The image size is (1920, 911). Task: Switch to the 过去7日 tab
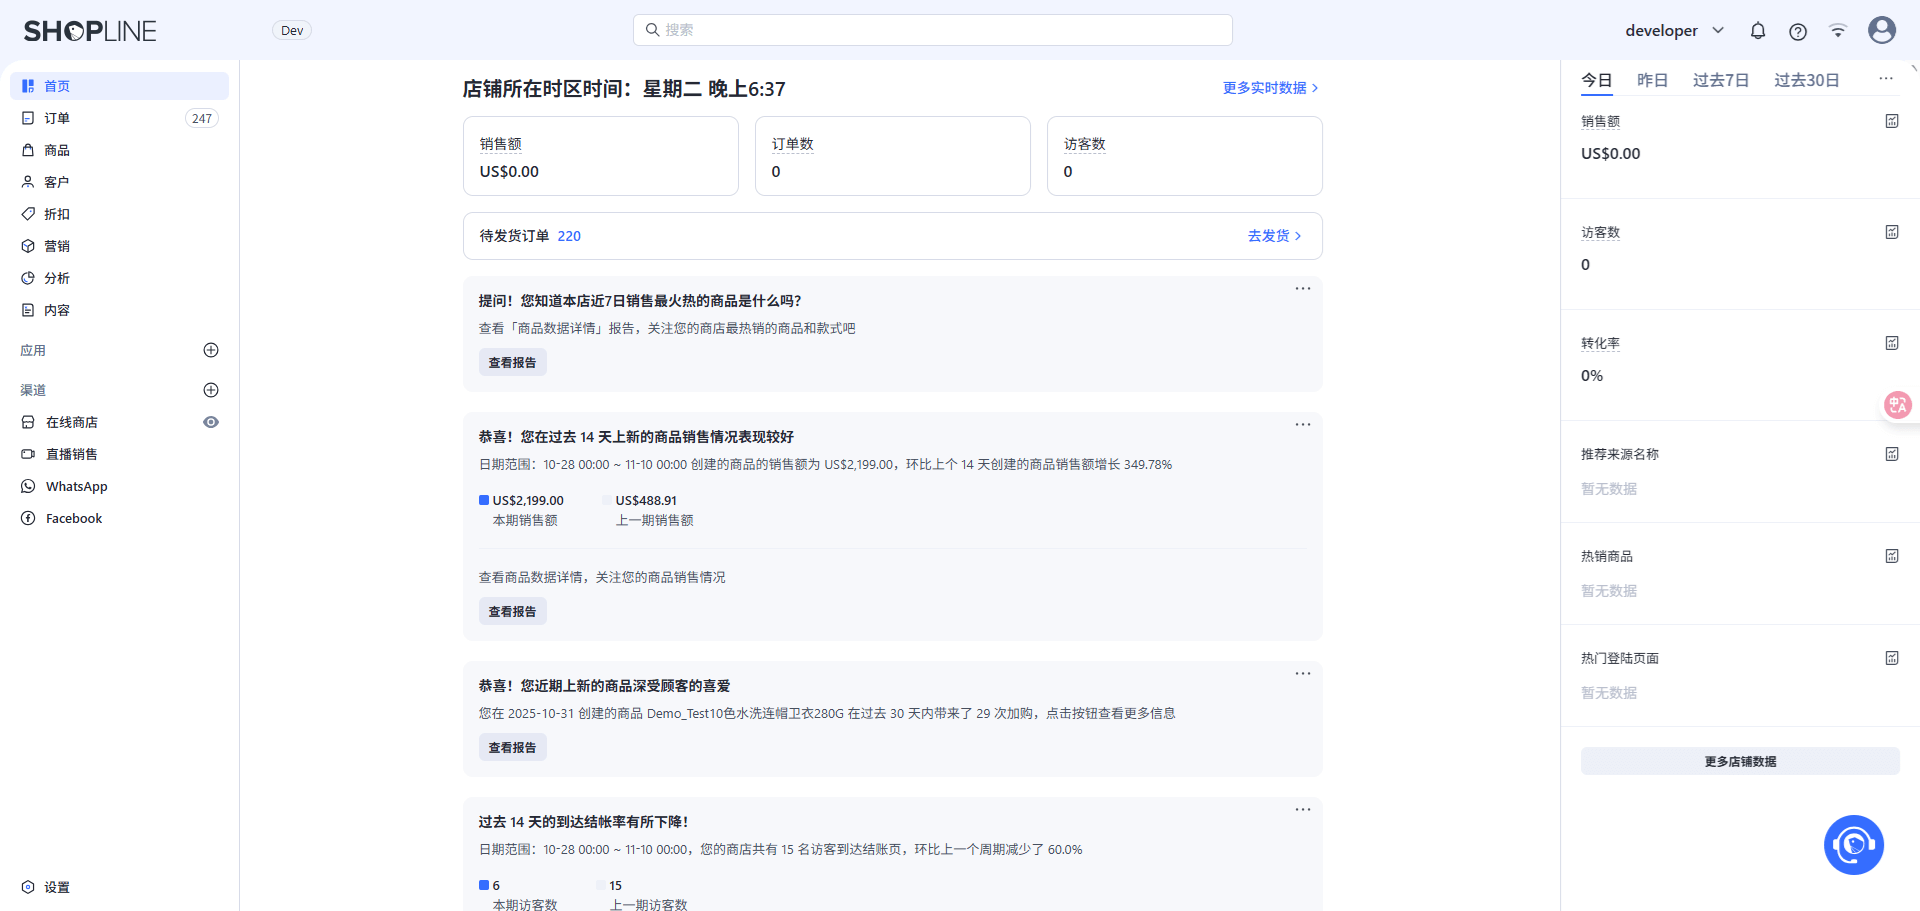1720,80
